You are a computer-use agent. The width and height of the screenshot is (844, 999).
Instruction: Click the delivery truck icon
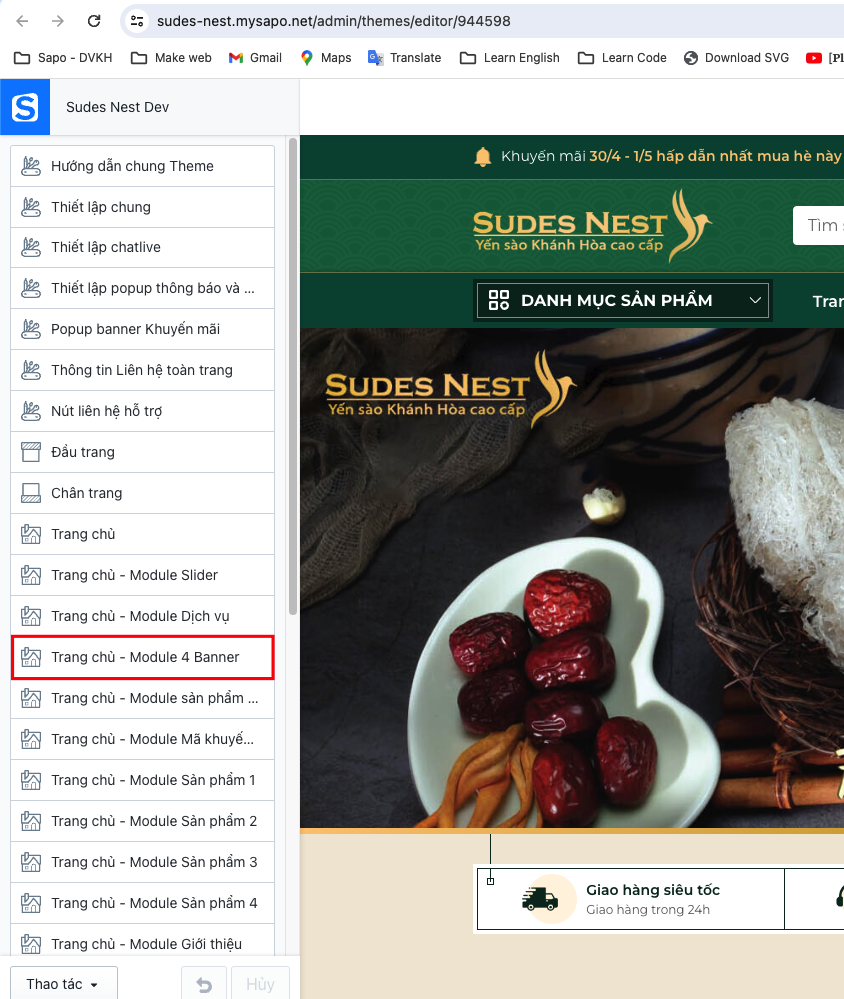click(540, 899)
